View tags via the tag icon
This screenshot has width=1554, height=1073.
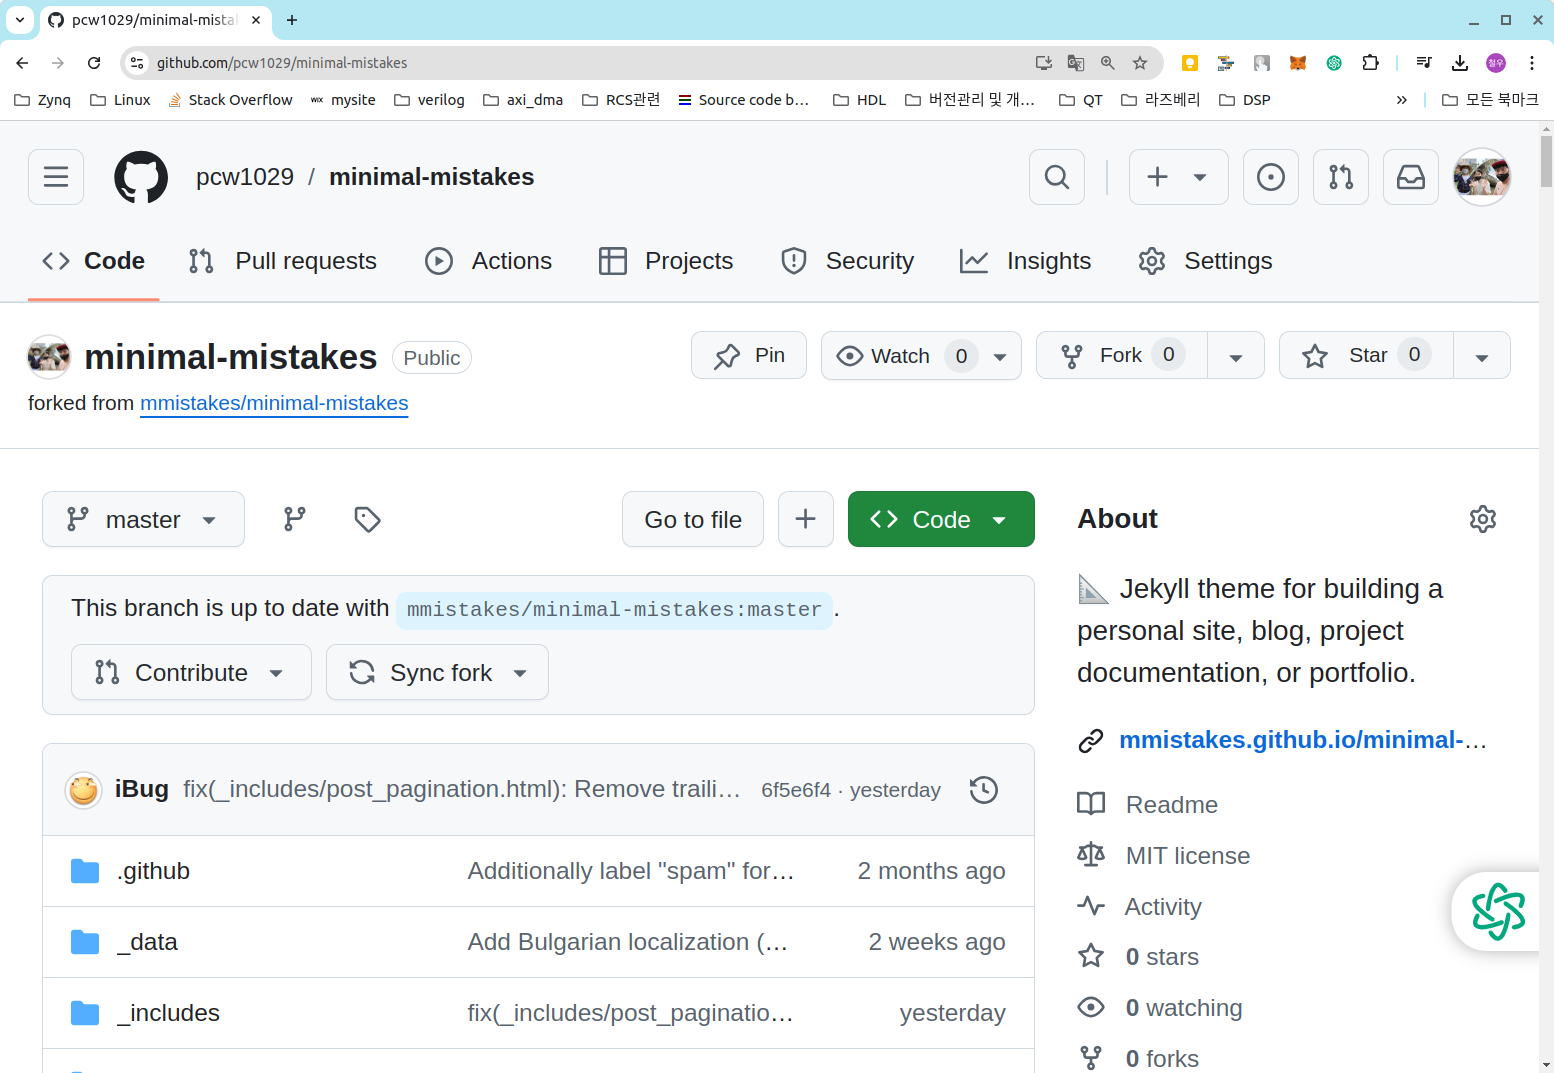point(367,519)
